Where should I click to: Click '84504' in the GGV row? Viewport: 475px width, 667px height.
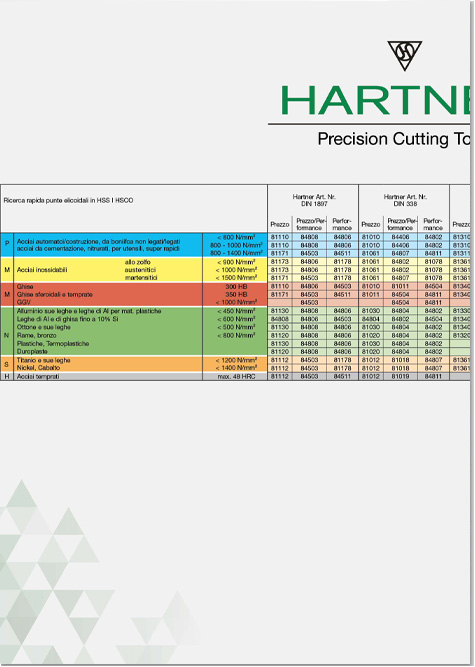pyautogui.click(x=400, y=302)
